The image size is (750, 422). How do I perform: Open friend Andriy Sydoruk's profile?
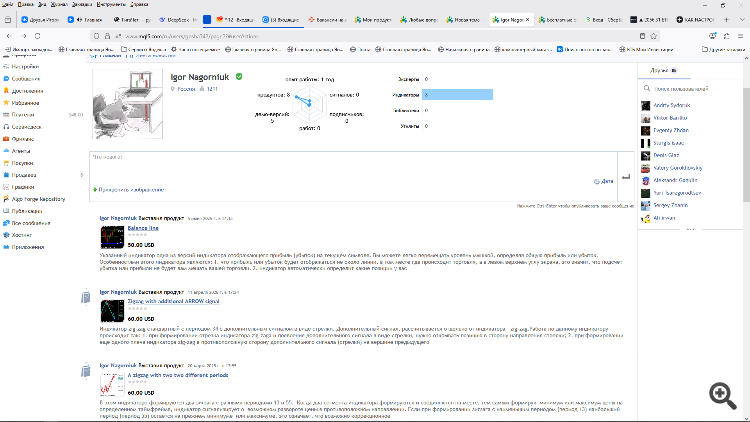click(x=672, y=105)
